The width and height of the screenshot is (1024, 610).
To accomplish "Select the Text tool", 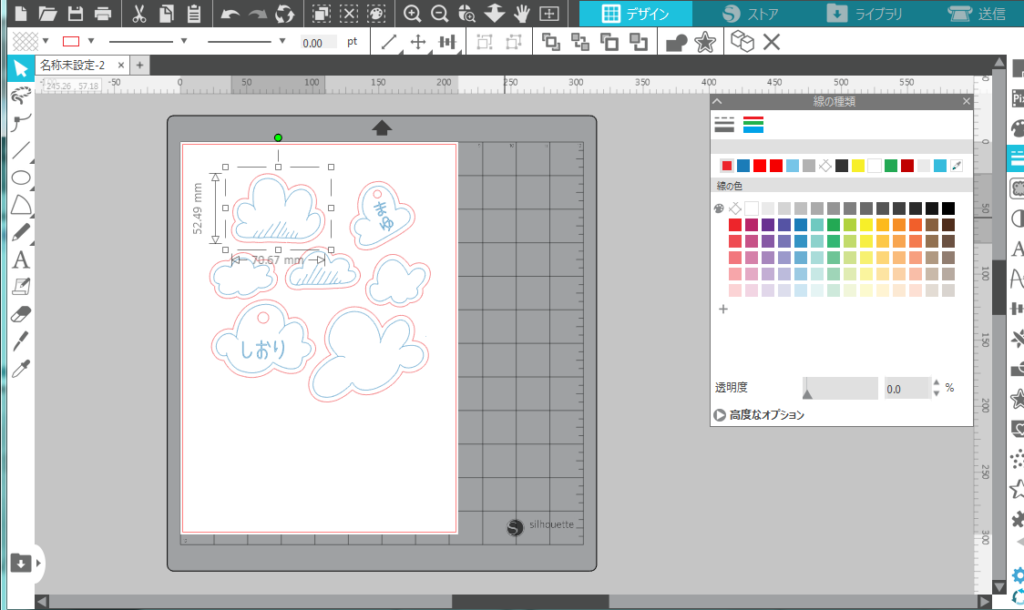I will coord(21,260).
